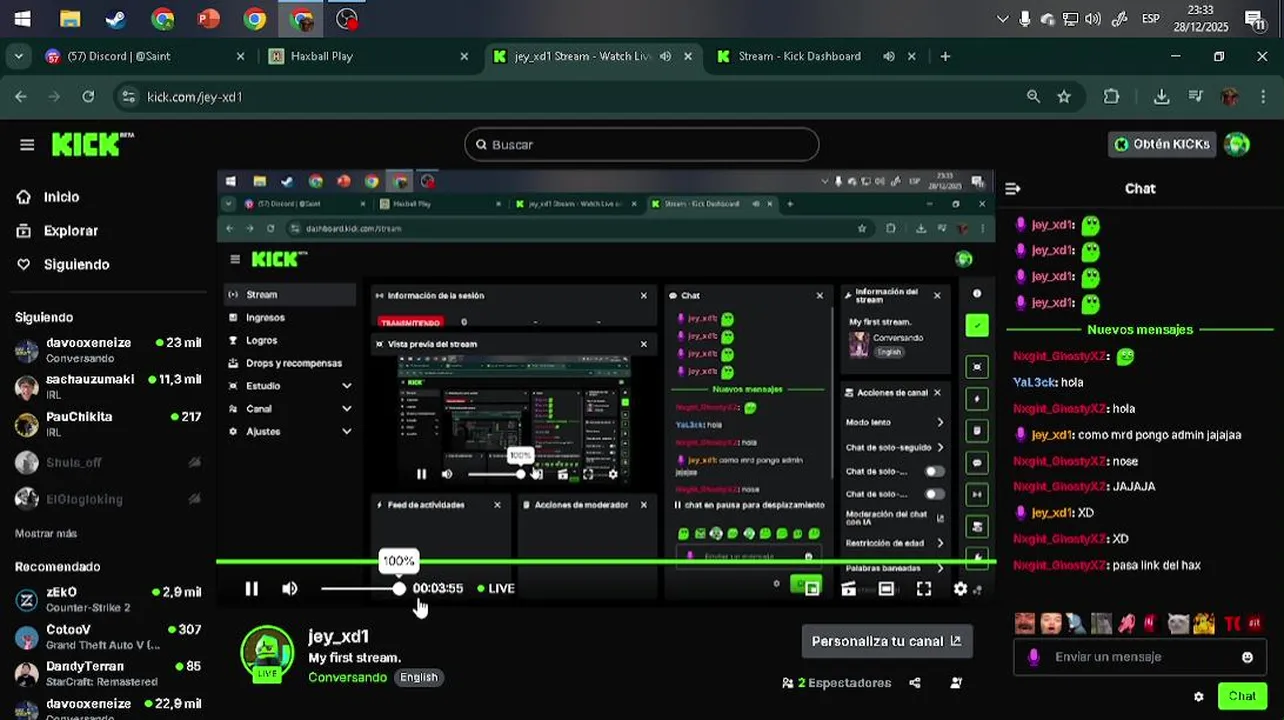
Task: Open the site info icon in the address bar
Action: 127,97
